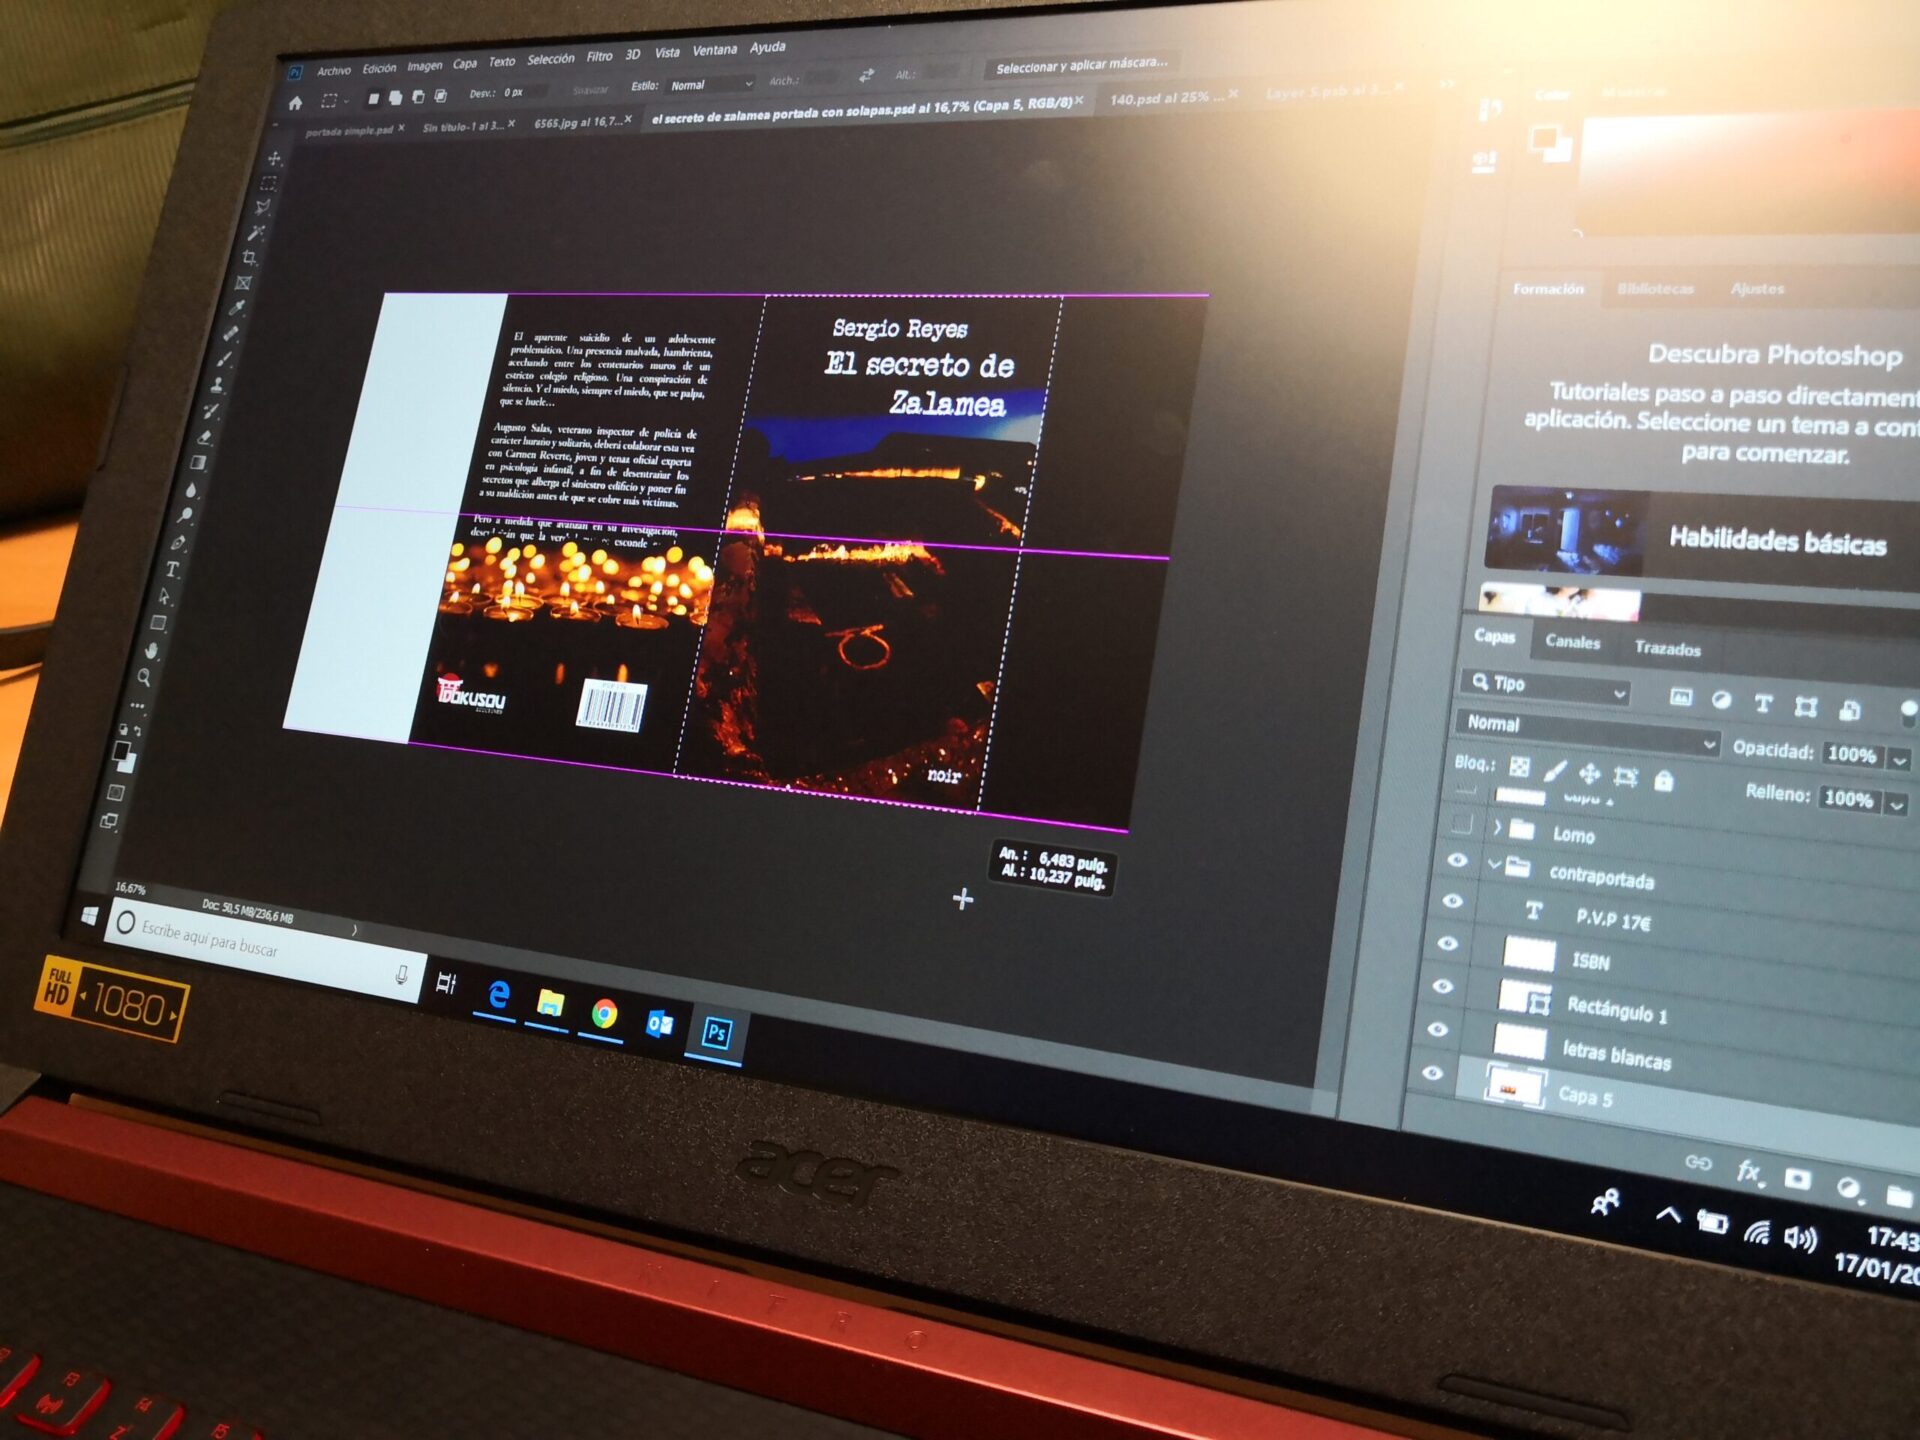Launch Google Chrome from the taskbar
1920x1440 pixels.
coord(604,1015)
